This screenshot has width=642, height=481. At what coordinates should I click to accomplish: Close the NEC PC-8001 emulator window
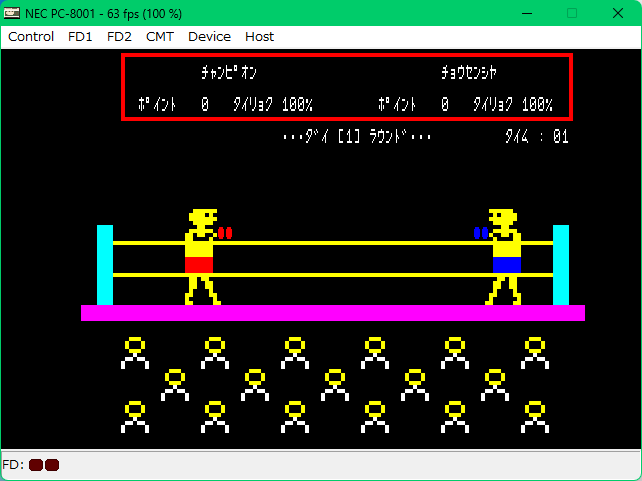(618, 13)
